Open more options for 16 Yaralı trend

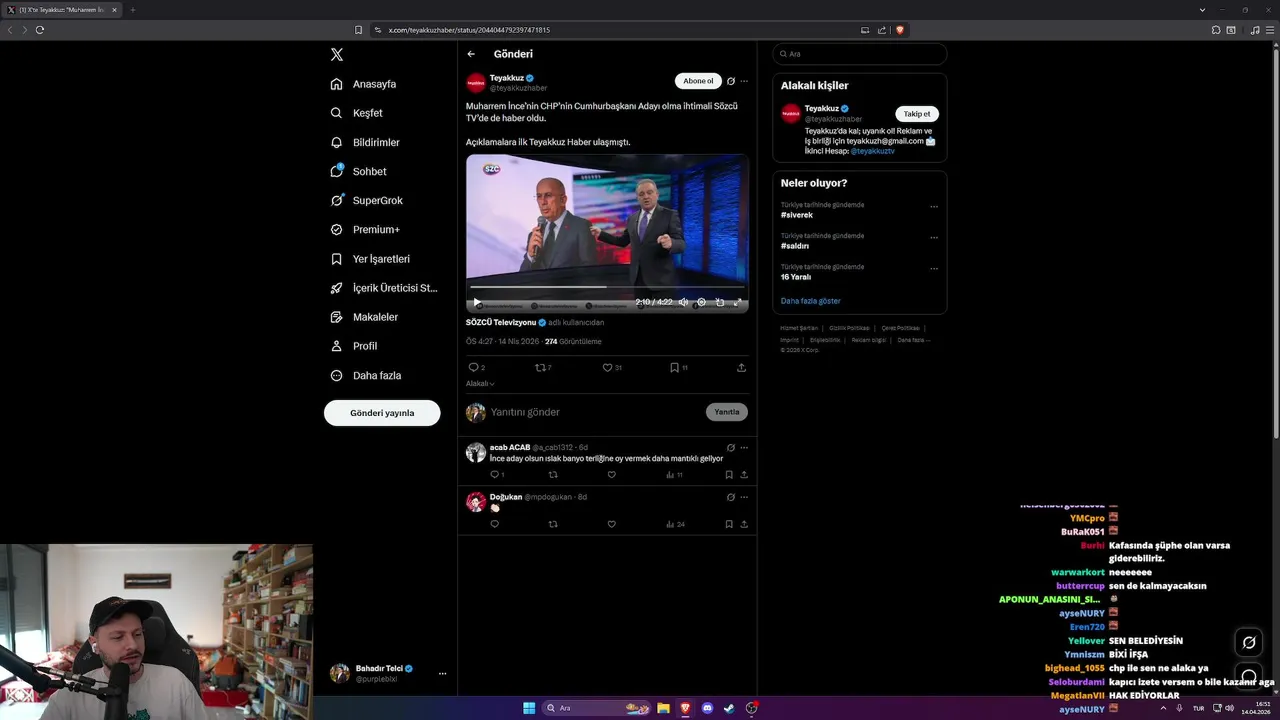tap(934, 269)
